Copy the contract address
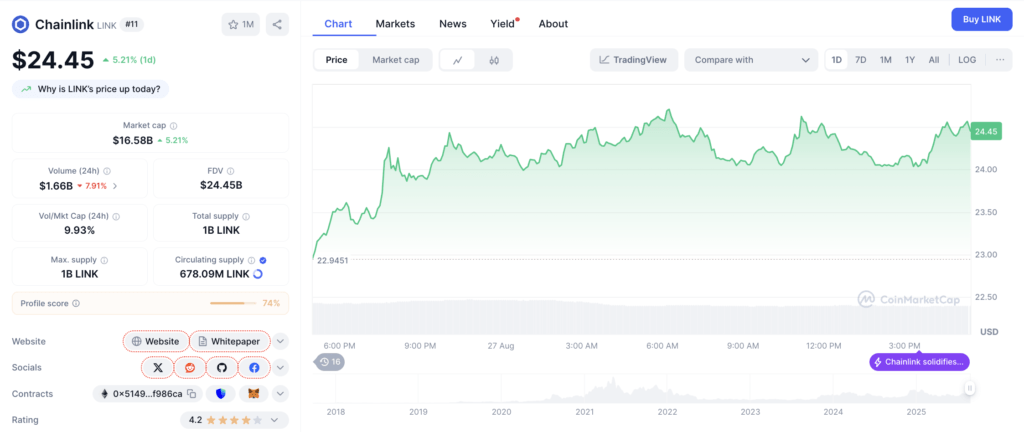This screenshot has width=1024, height=432. 191,393
